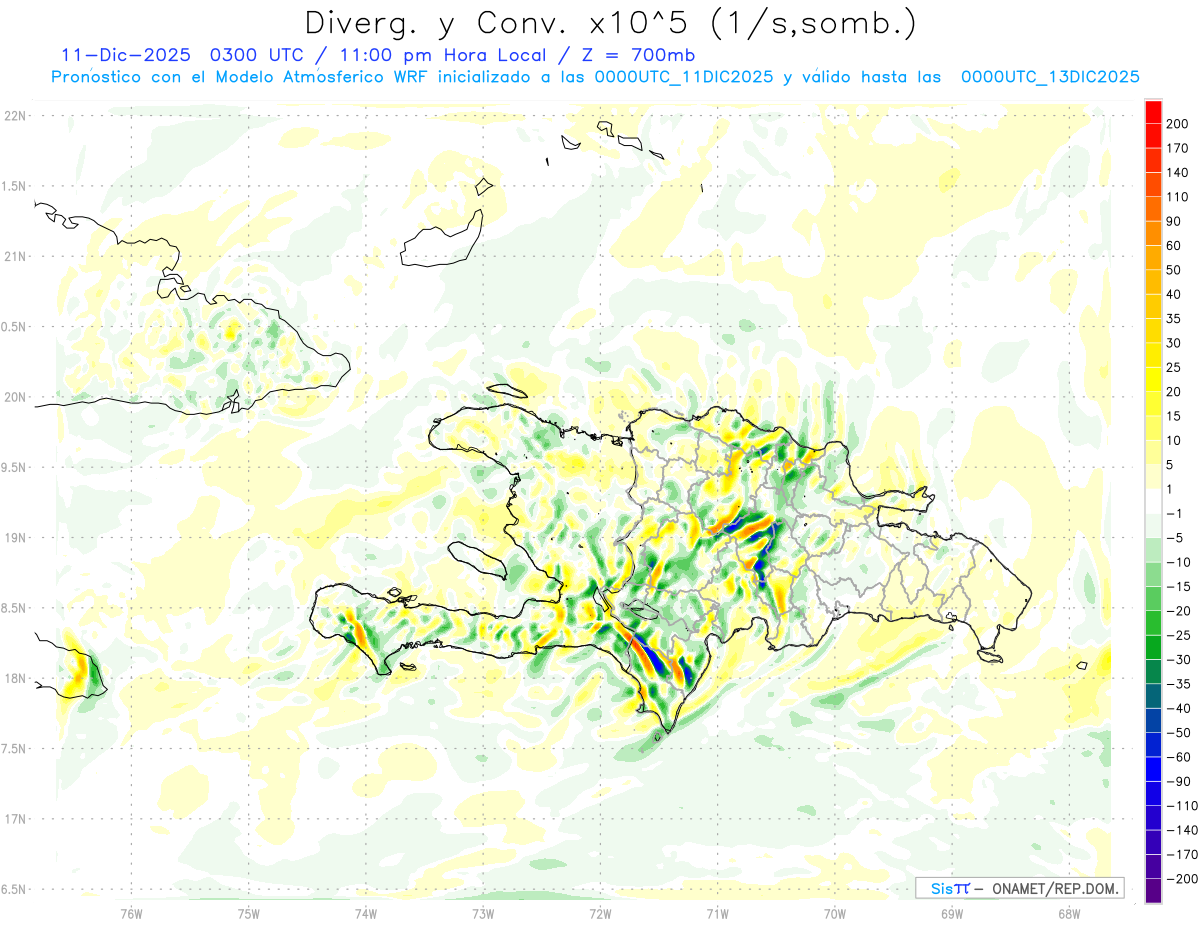Click the "69W" longitude label
Screen dimensions: 1200x927
pos(951,913)
